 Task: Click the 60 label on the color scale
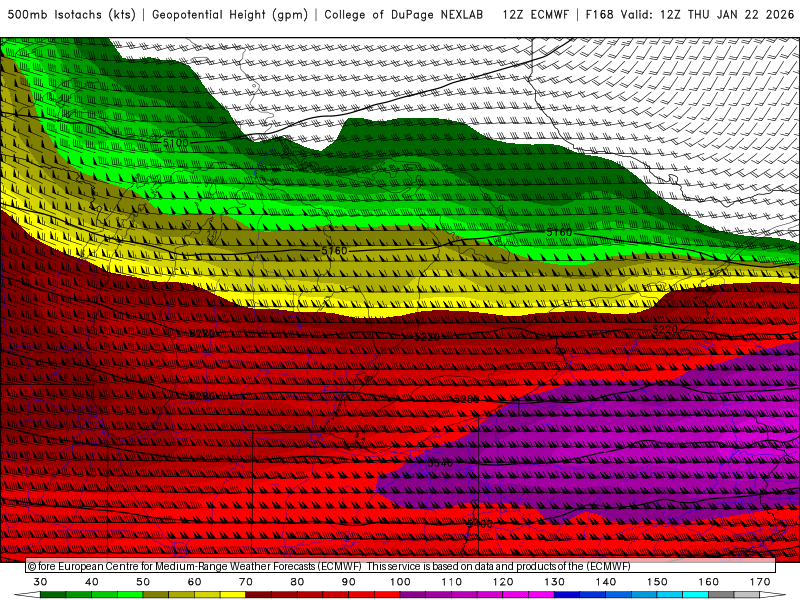194,582
